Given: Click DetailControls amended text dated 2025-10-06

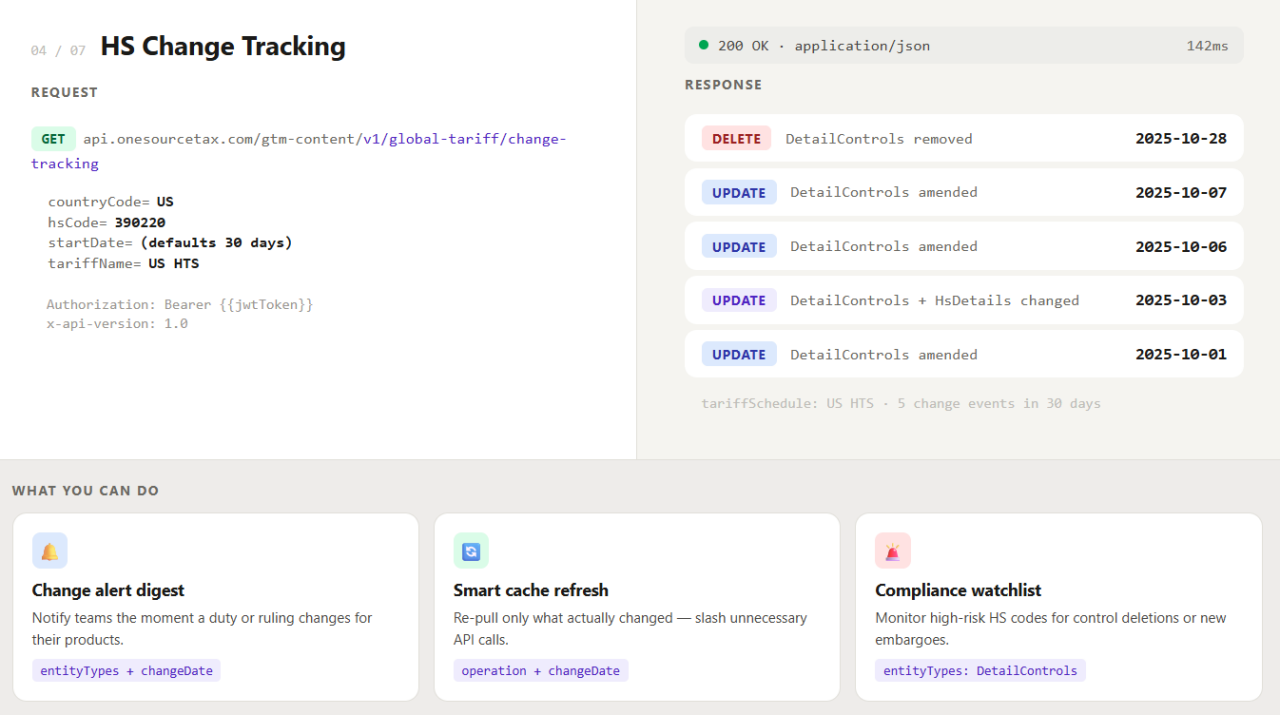Looking at the screenshot, I should click(x=884, y=247).
